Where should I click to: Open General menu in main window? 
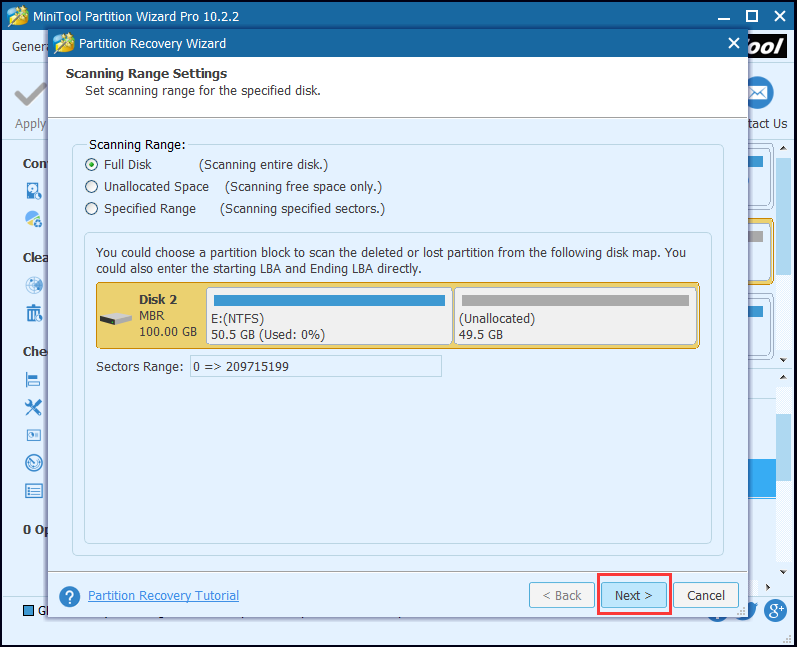pyautogui.click(x=29, y=46)
